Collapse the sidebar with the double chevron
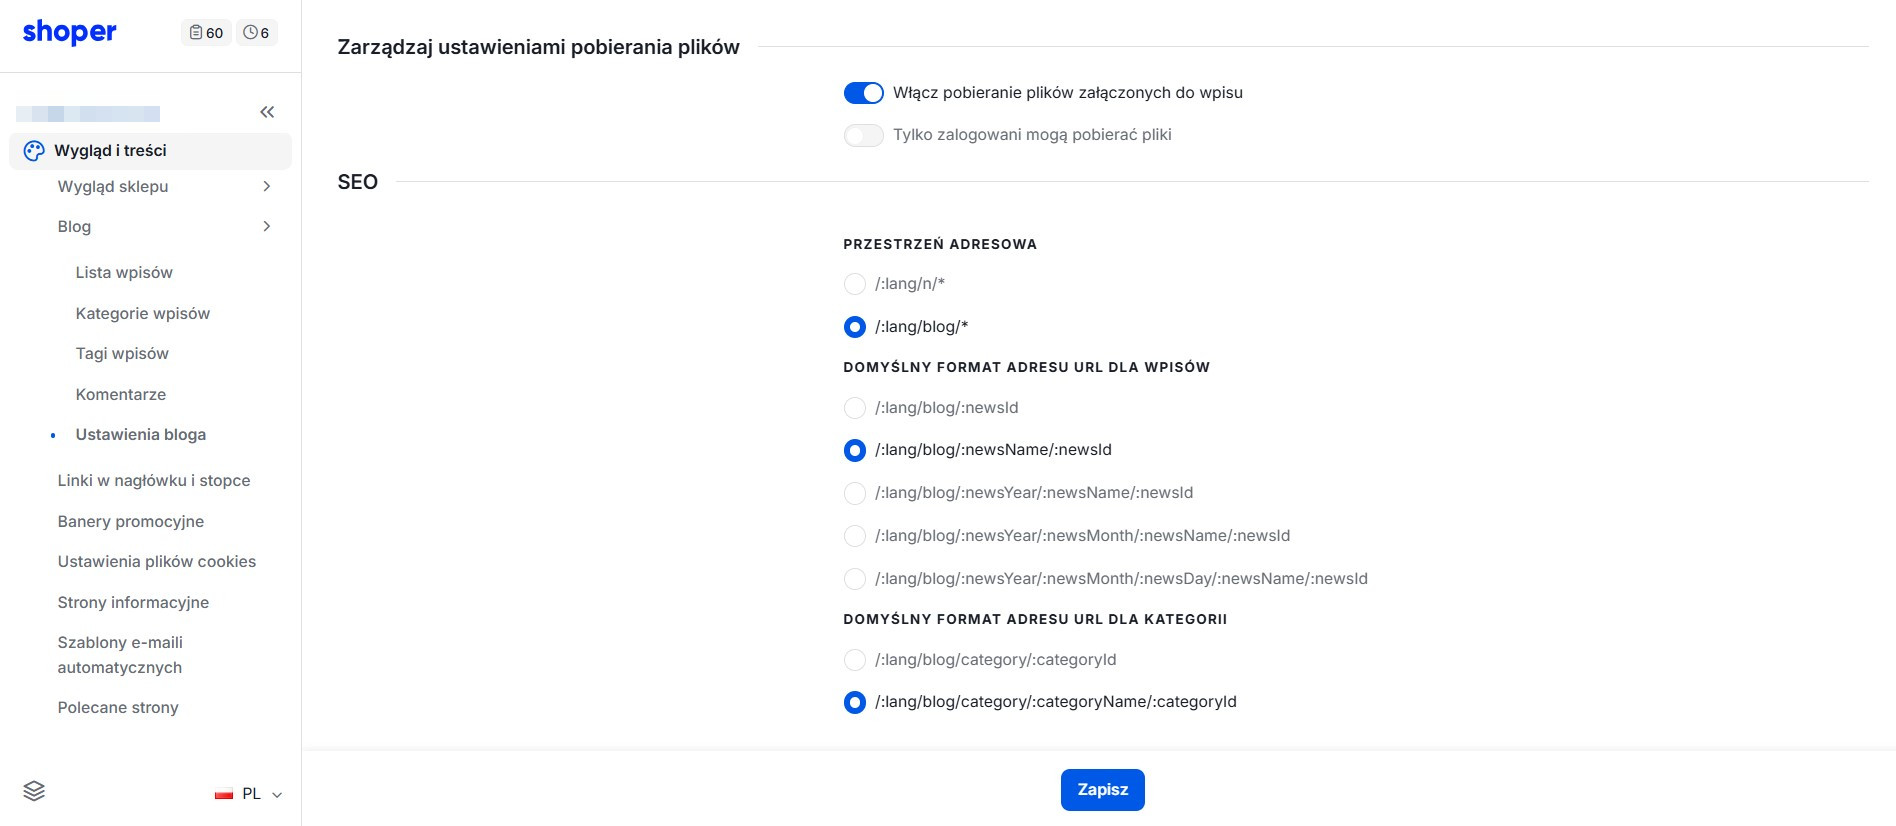Screen dimensions: 1896x826 click(x=267, y=112)
